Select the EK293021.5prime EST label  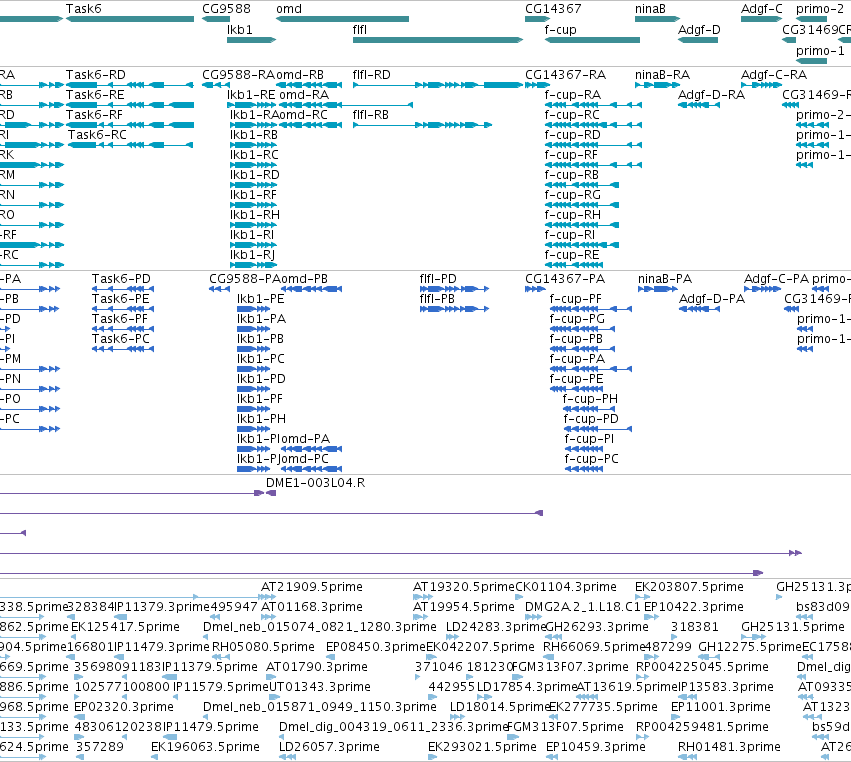click(482, 747)
